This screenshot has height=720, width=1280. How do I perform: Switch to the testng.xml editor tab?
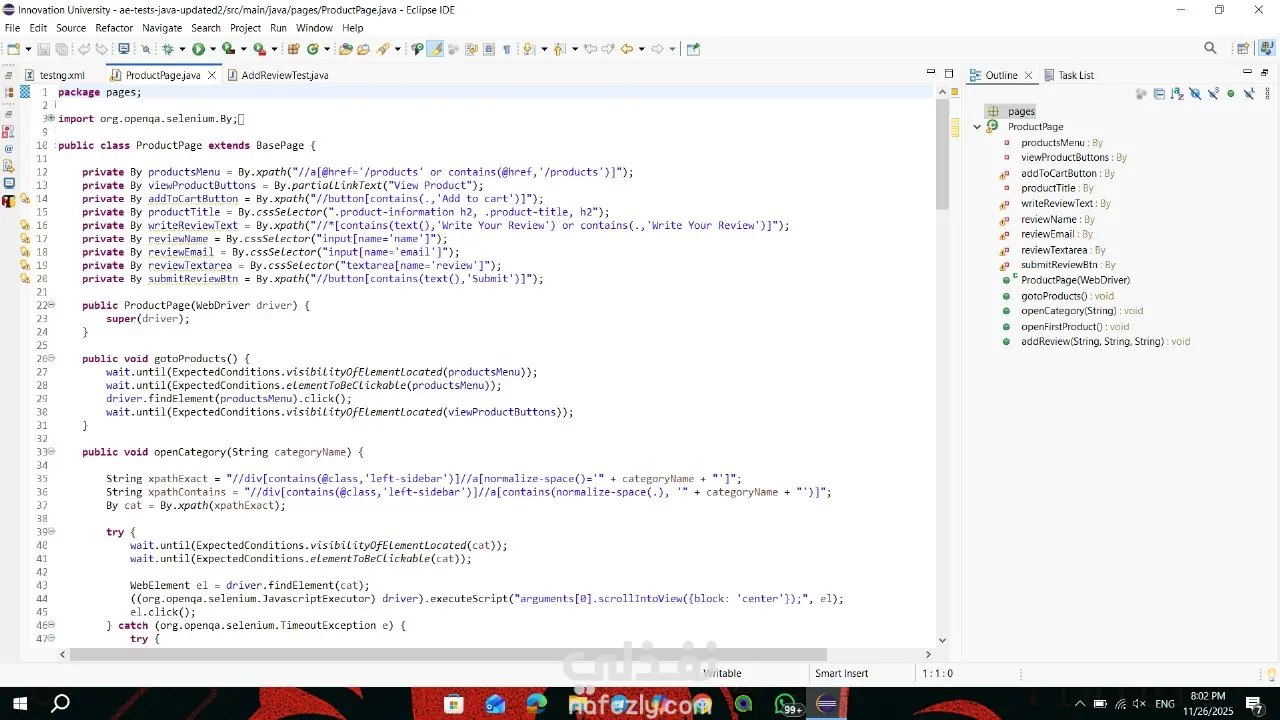click(55, 75)
